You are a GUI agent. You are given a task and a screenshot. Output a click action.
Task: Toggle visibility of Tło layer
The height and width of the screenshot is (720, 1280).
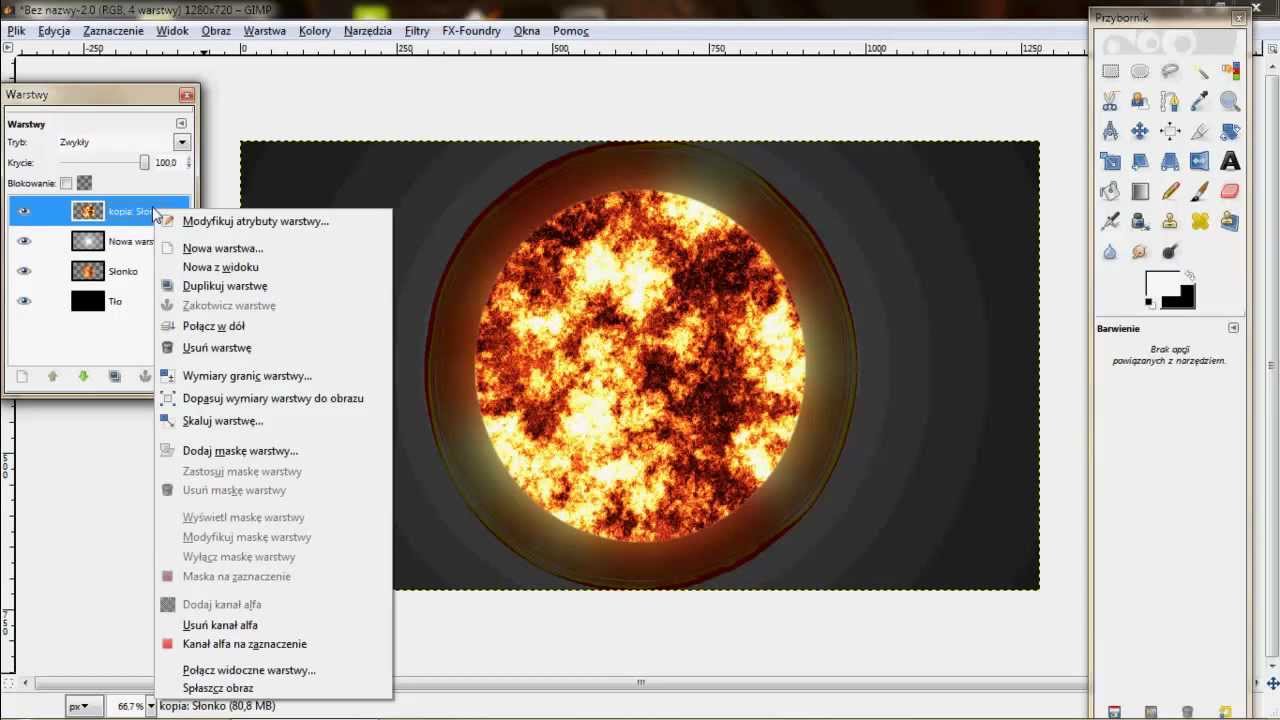click(24, 301)
